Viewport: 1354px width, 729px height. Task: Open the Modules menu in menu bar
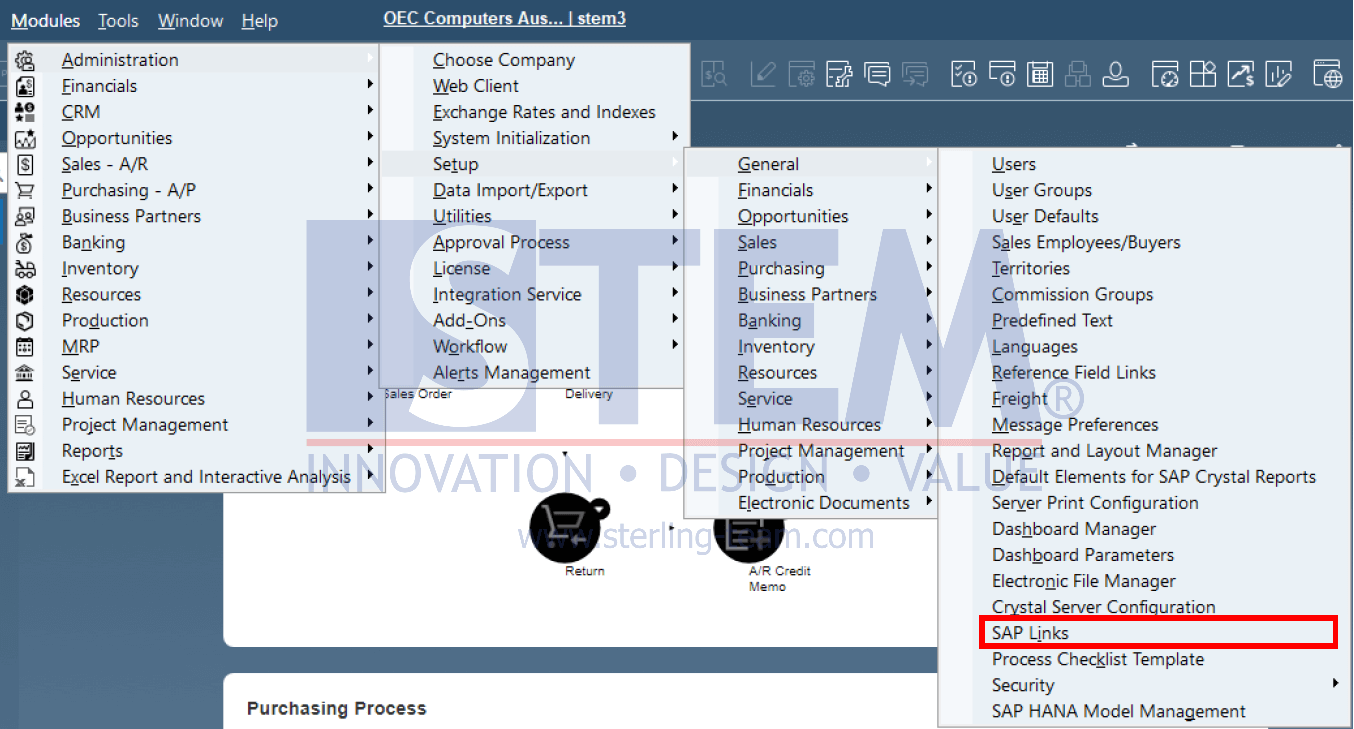point(46,21)
